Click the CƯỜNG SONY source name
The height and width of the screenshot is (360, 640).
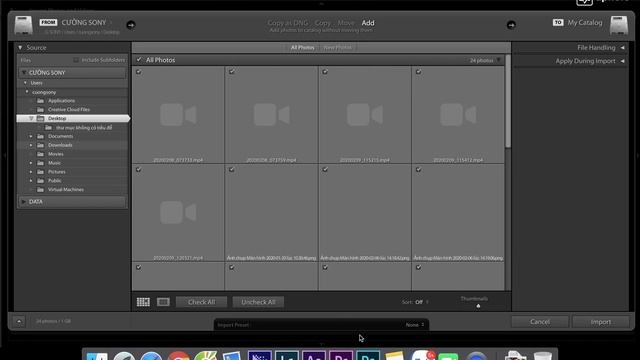click(84, 22)
